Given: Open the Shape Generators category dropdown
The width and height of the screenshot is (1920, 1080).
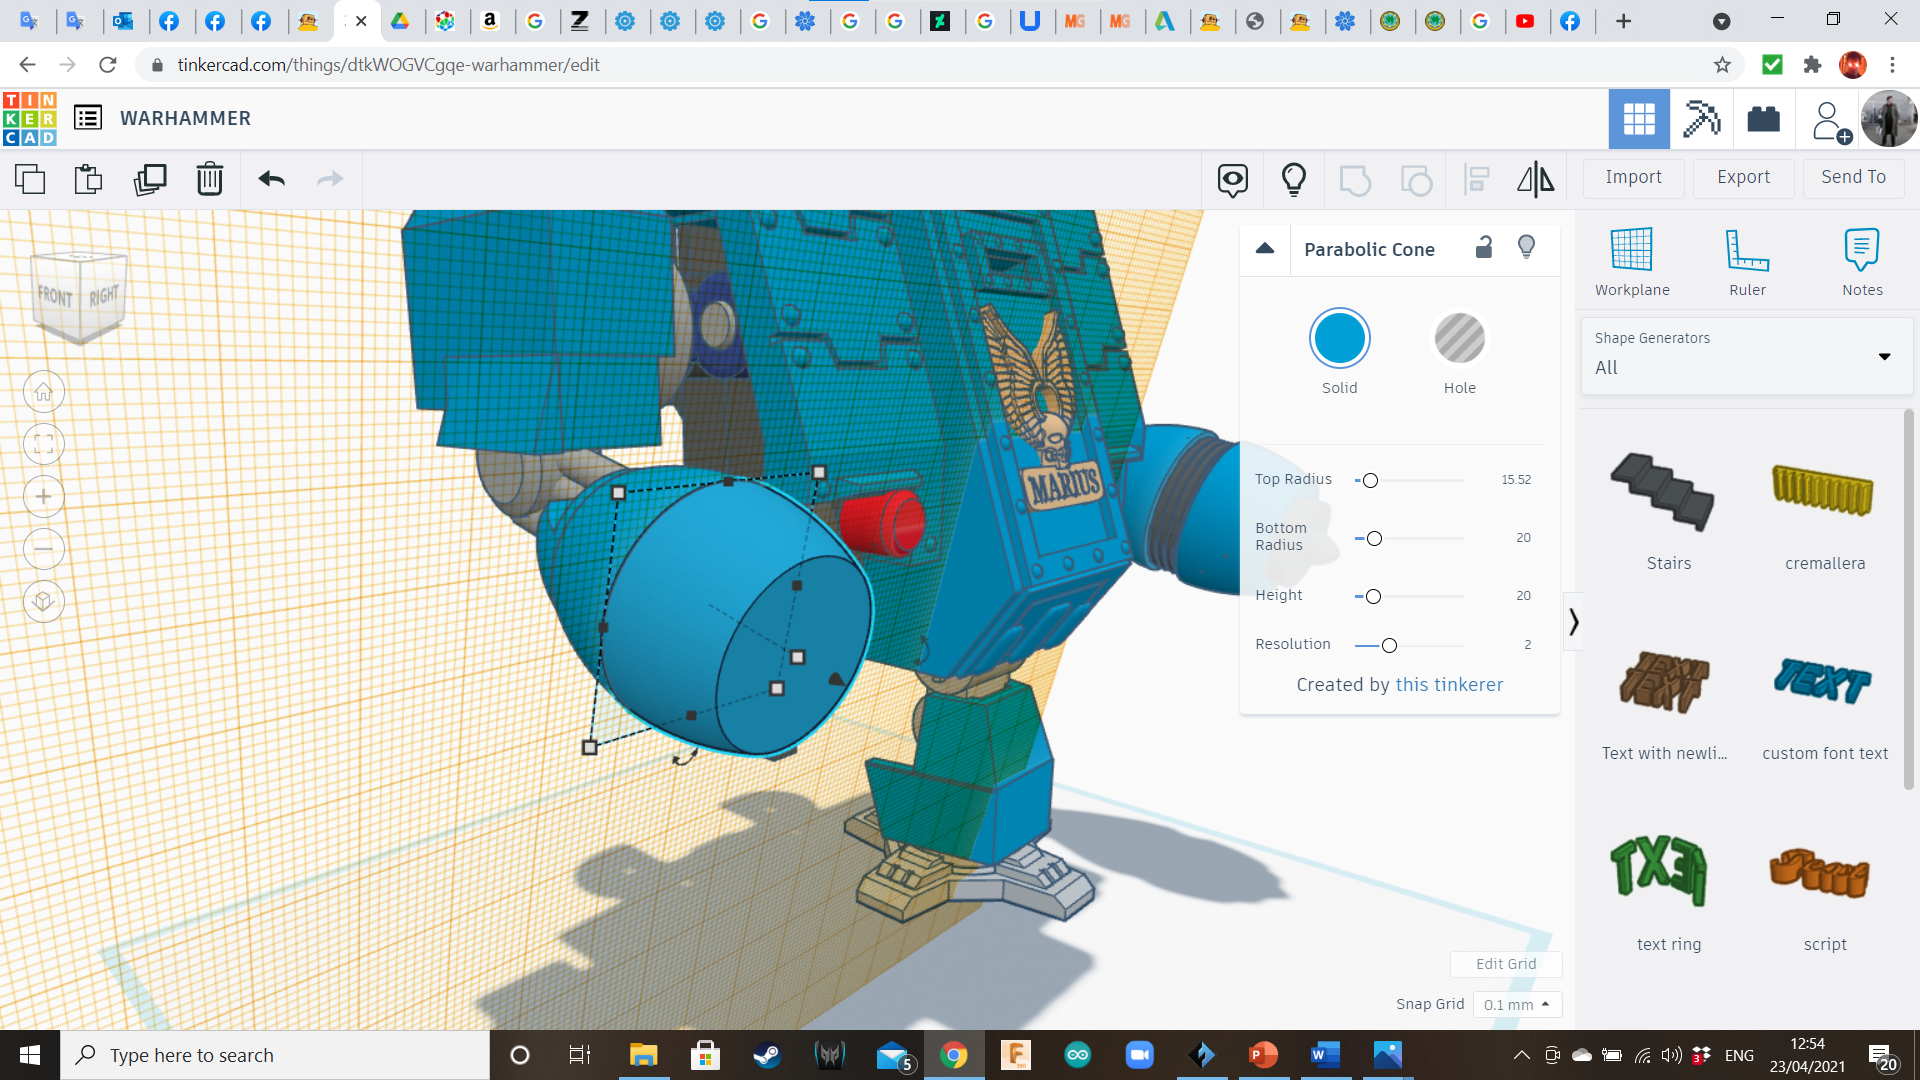Looking at the screenshot, I should 1746,355.
